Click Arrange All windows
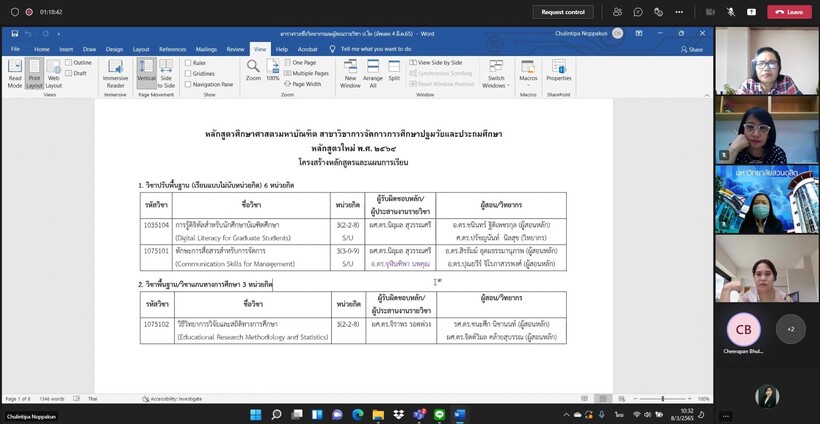Image resolution: width=820 pixels, height=424 pixels. point(373,73)
